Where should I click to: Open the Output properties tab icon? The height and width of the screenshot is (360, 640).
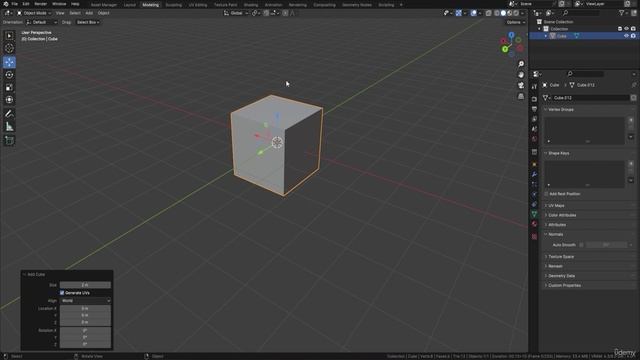click(x=534, y=109)
